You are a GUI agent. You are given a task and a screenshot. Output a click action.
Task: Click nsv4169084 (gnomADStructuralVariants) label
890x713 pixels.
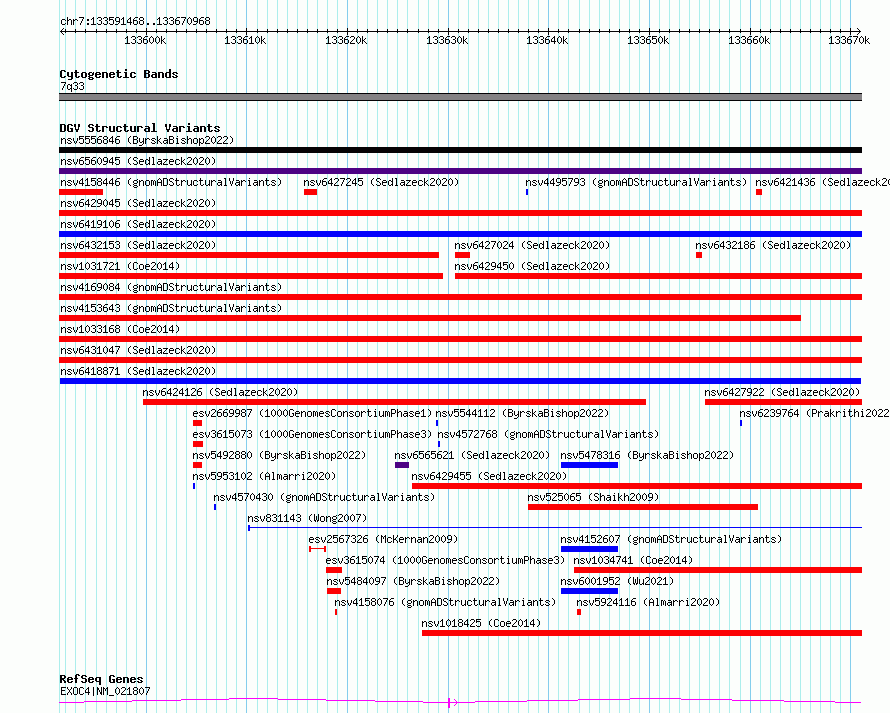(x=171, y=287)
